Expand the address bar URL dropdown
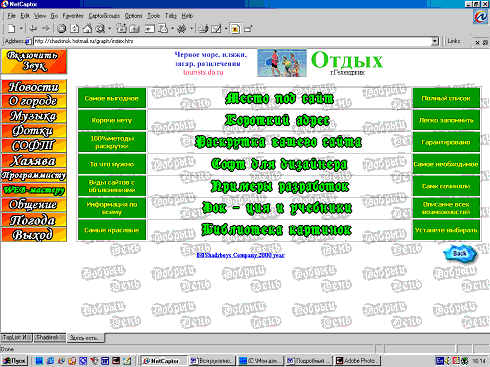490x367 pixels. point(435,41)
